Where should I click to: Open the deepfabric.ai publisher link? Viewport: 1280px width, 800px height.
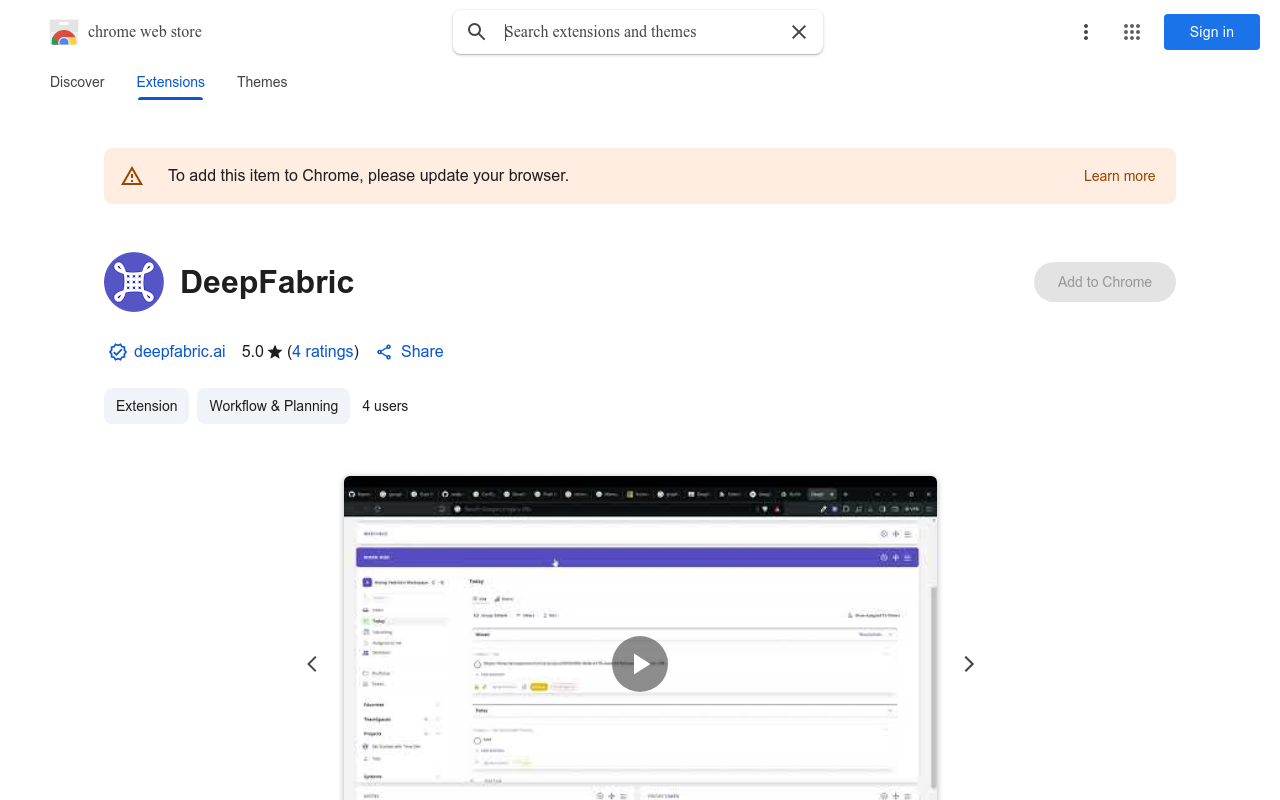coord(180,352)
